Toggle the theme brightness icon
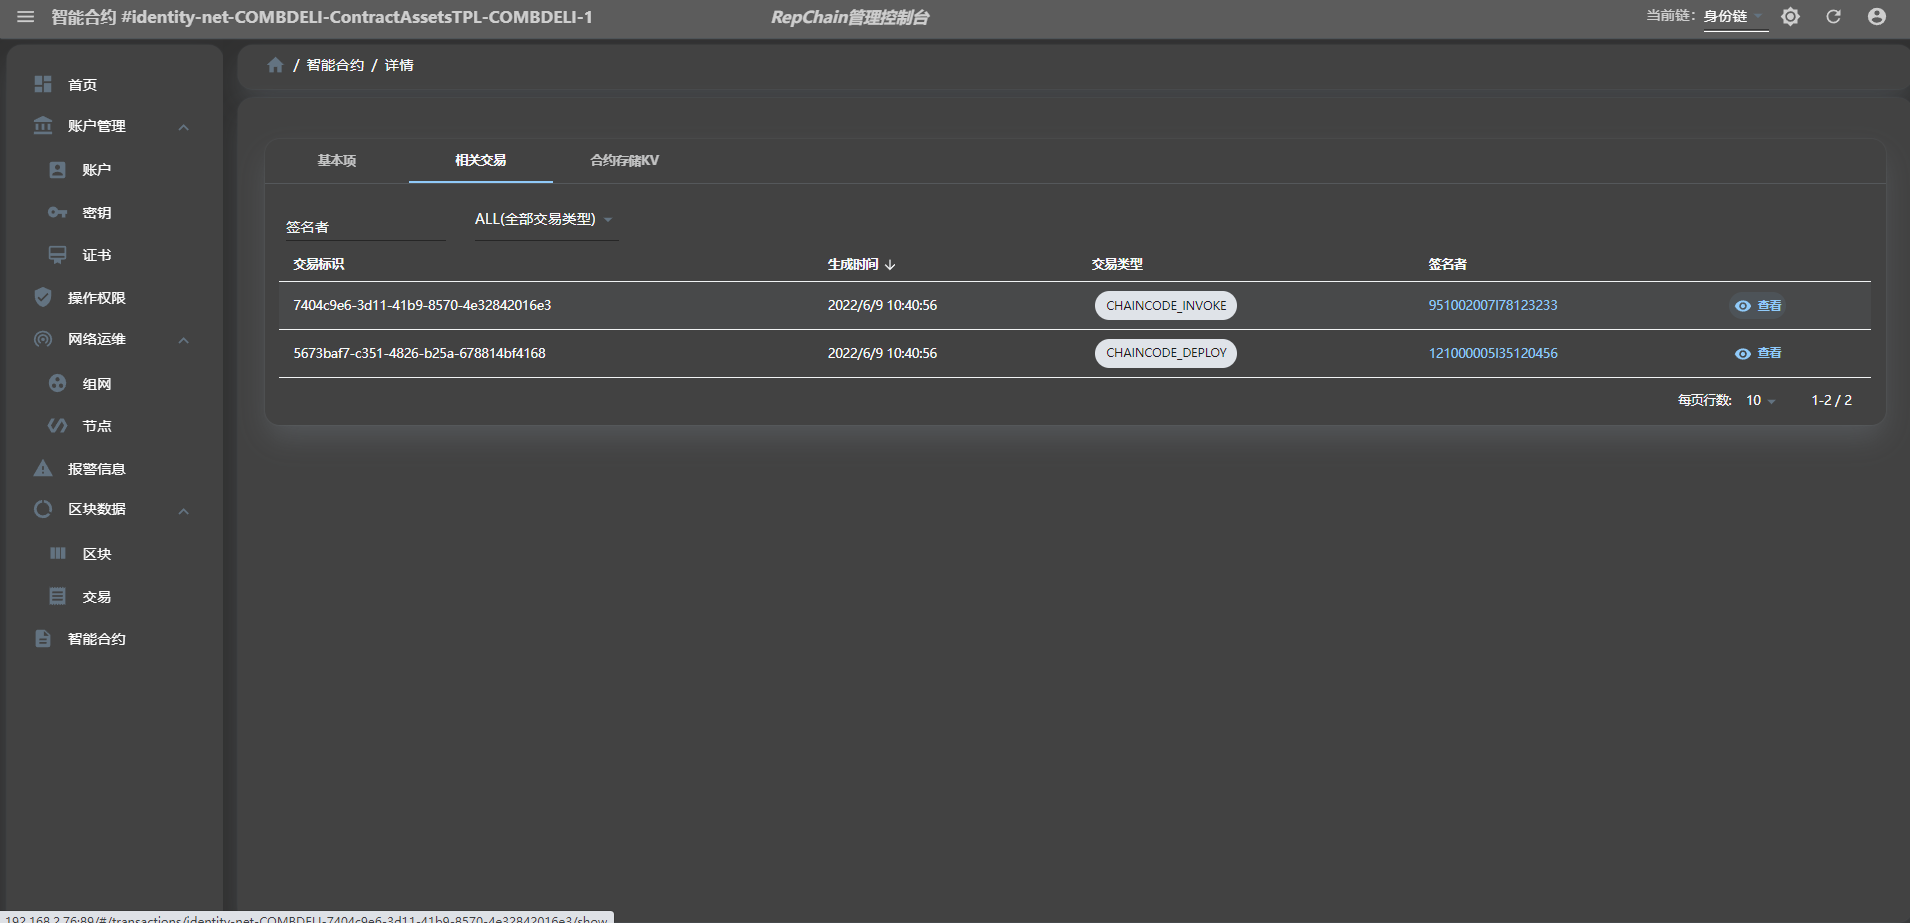Viewport: 1910px width, 923px height. pos(1790,17)
